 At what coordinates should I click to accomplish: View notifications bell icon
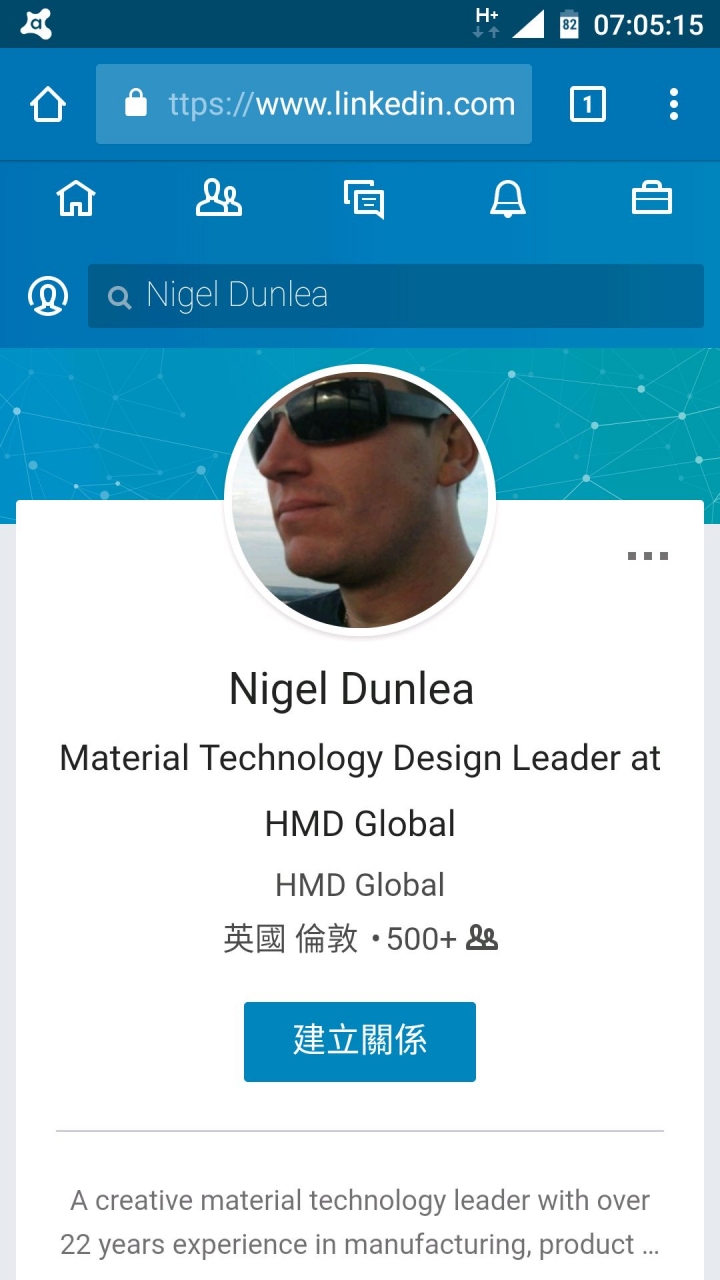508,198
